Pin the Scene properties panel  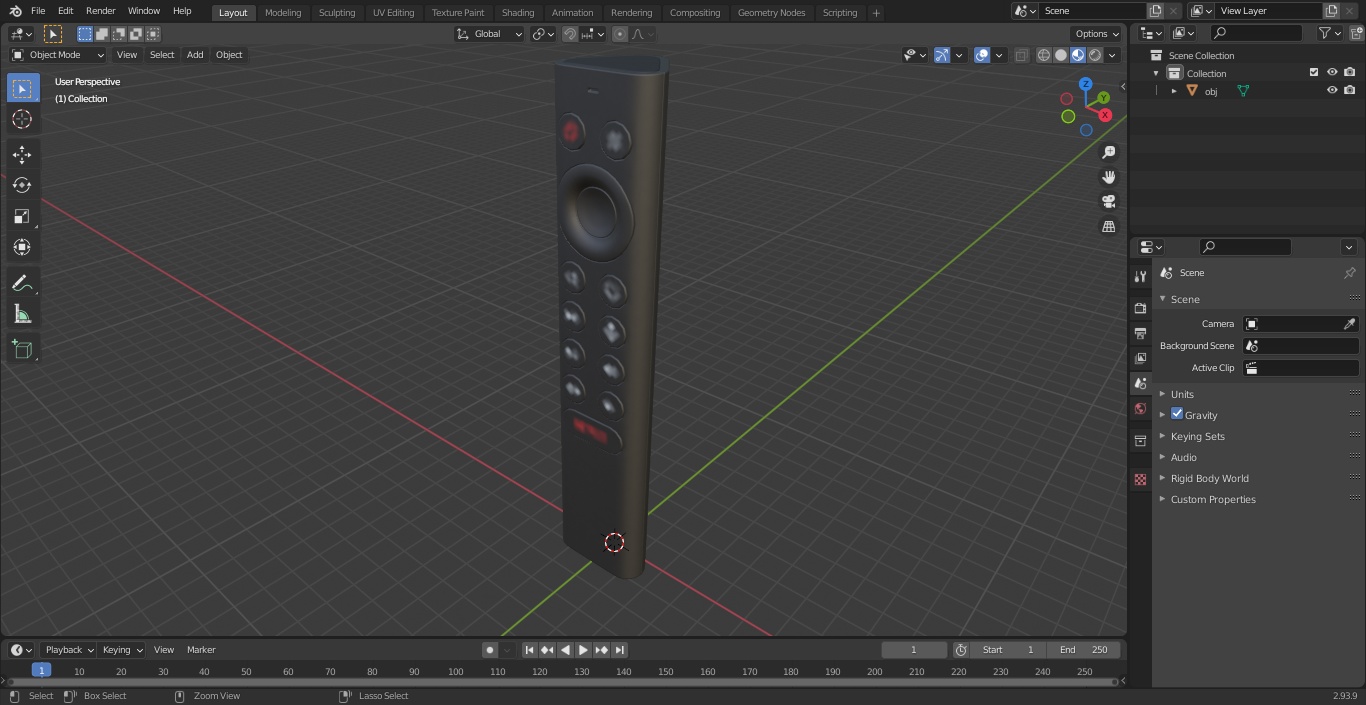(x=1349, y=273)
